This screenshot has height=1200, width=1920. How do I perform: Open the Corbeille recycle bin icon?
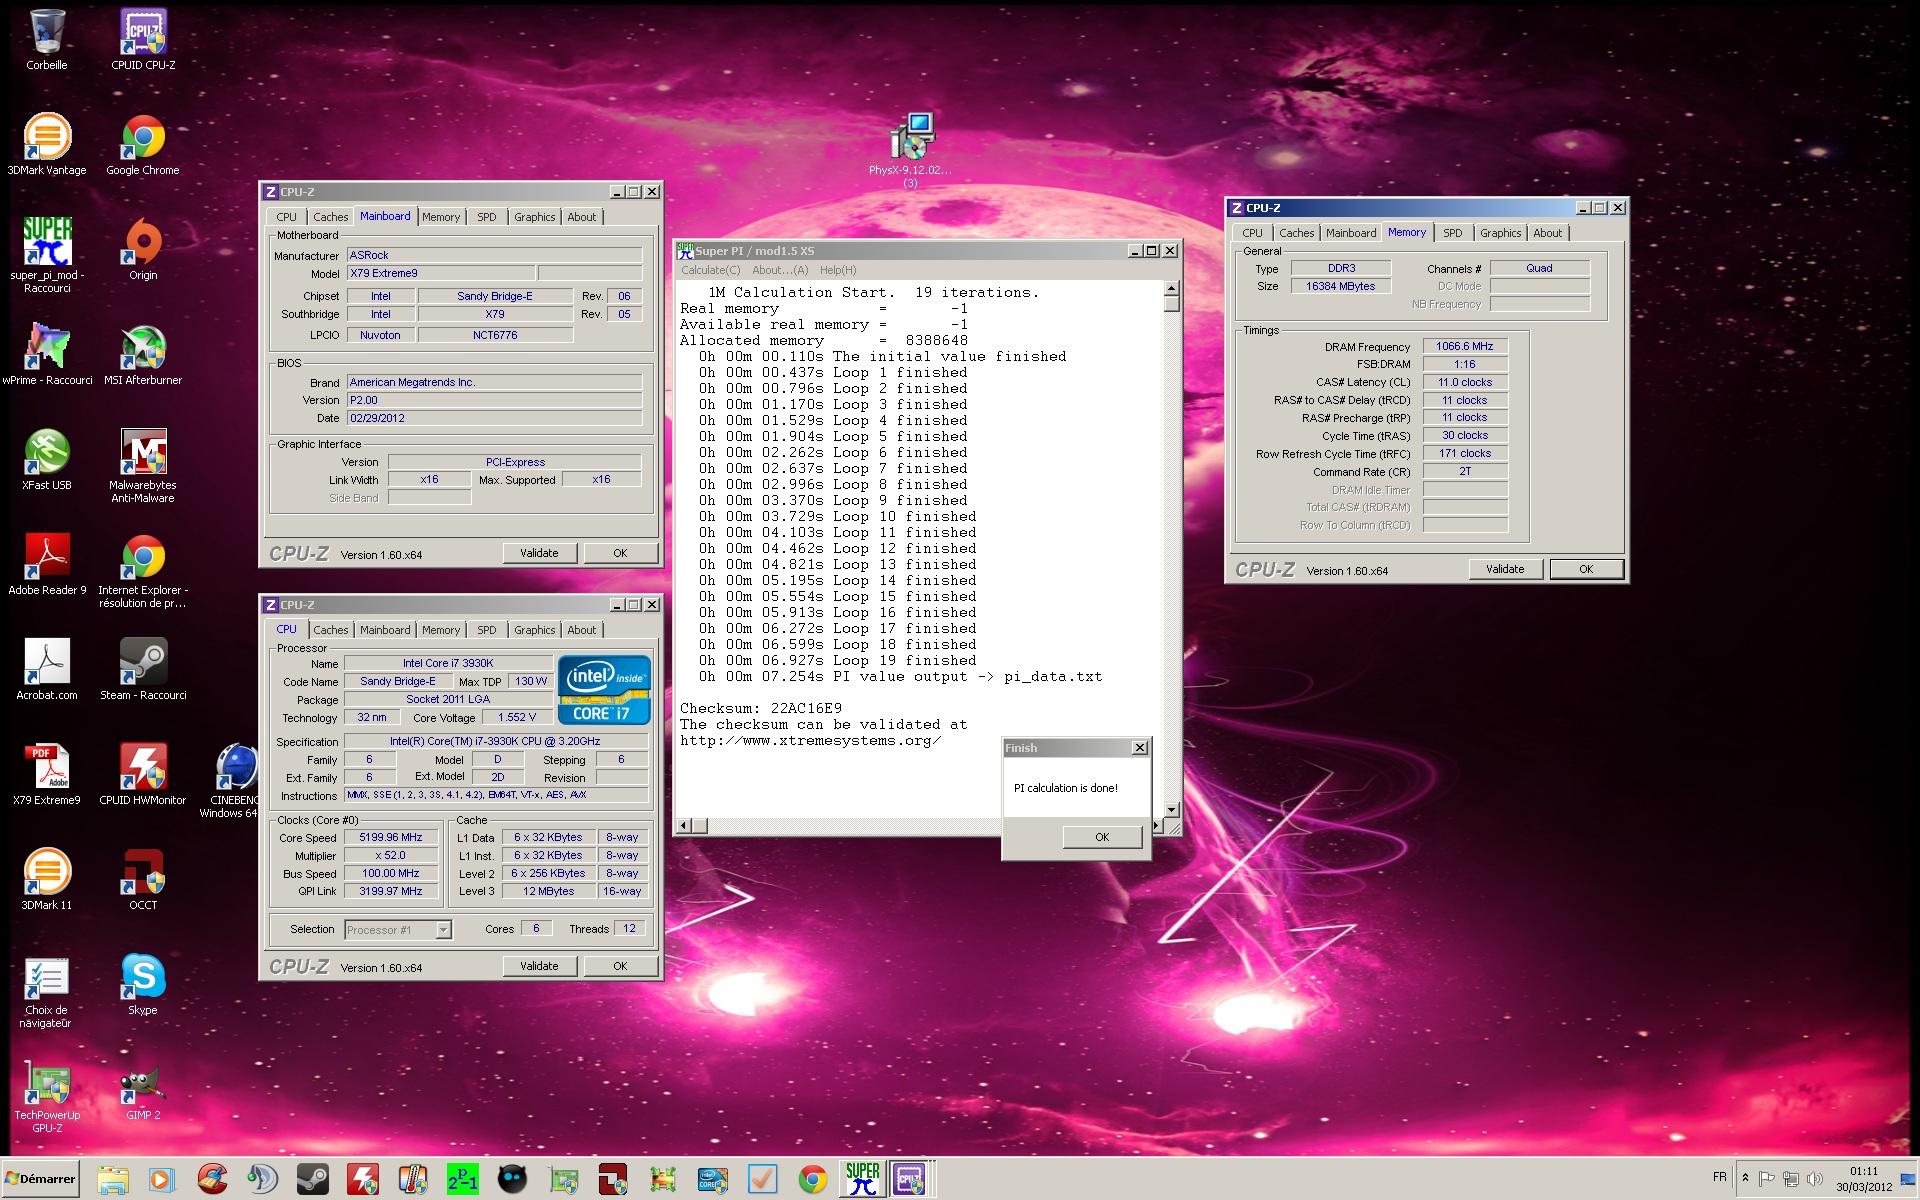pyautogui.click(x=47, y=40)
